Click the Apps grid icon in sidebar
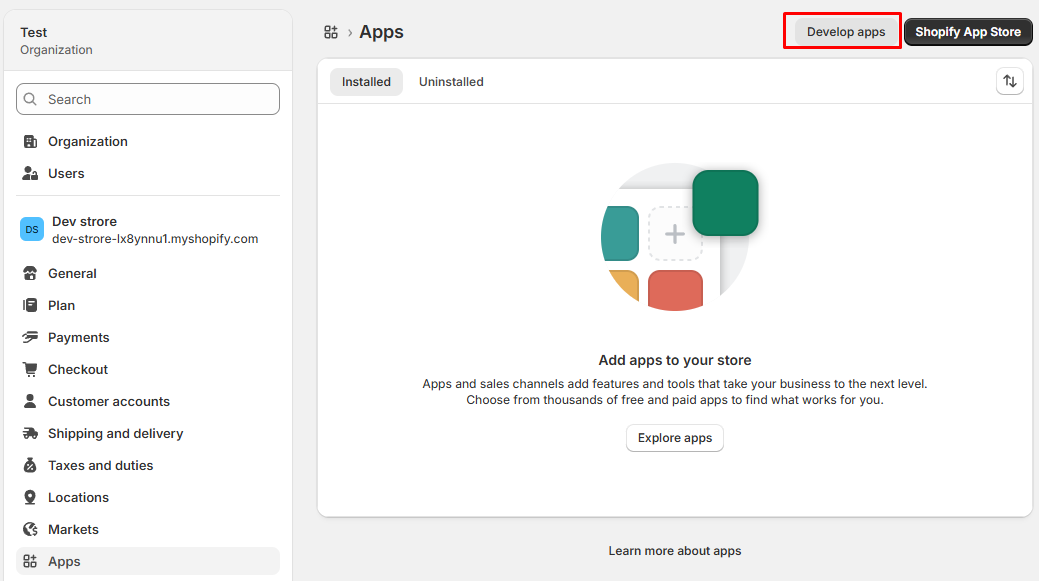The width and height of the screenshot is (1039, 581). pos(30,562)
